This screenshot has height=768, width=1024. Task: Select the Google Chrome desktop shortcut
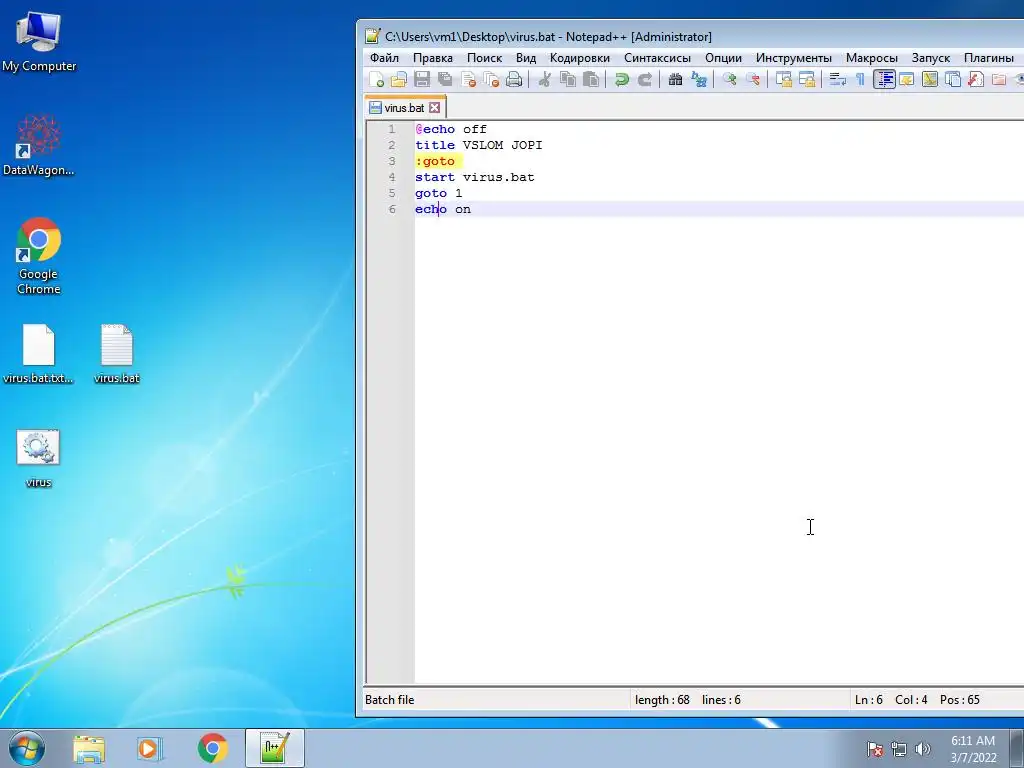[39, 257]
